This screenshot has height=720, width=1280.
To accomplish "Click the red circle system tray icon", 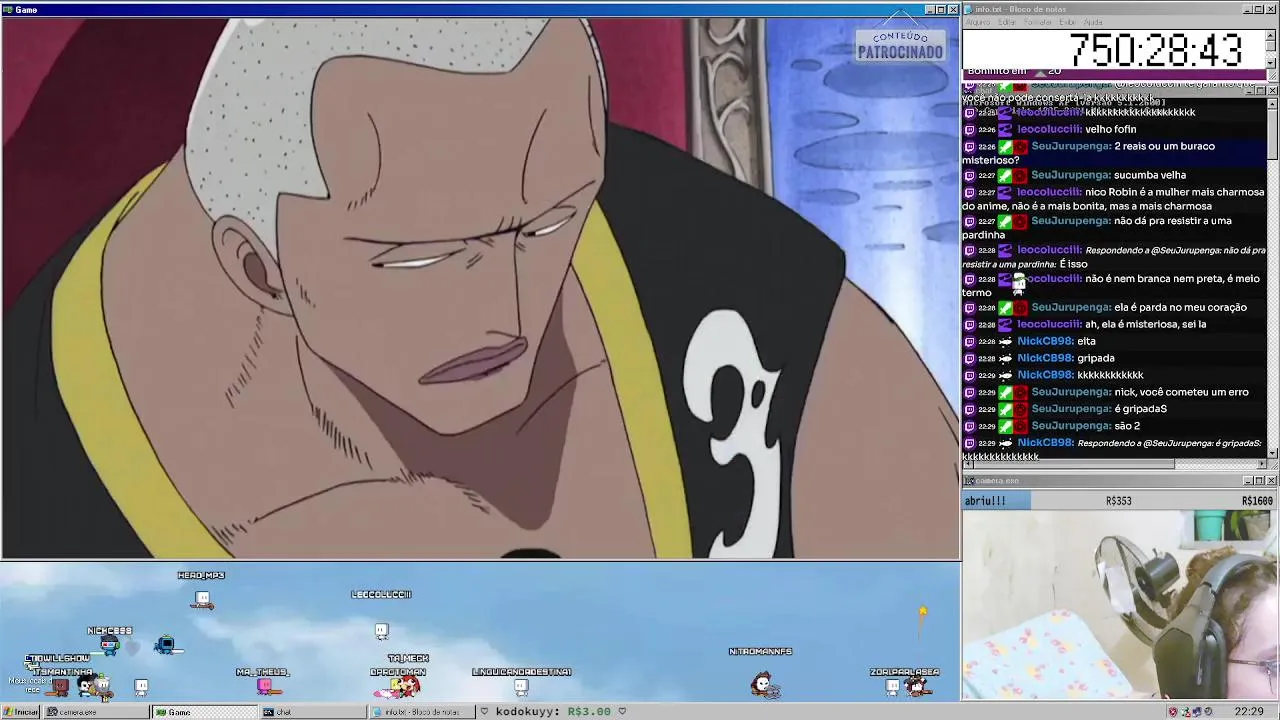I will point(1173,712).
